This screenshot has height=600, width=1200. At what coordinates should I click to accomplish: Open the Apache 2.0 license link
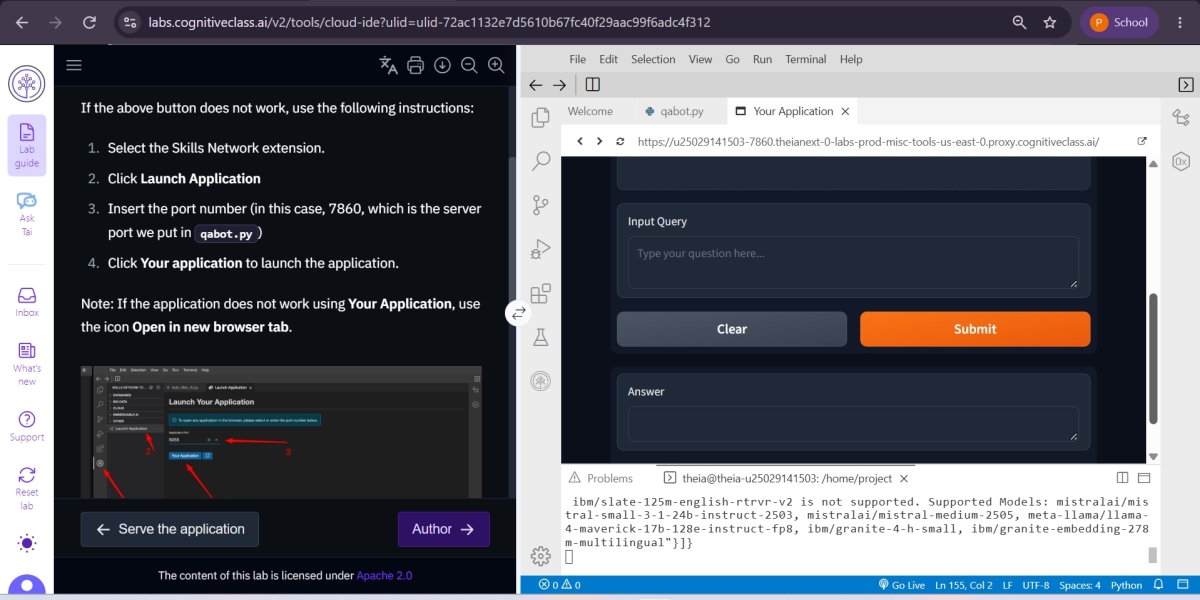384,575
